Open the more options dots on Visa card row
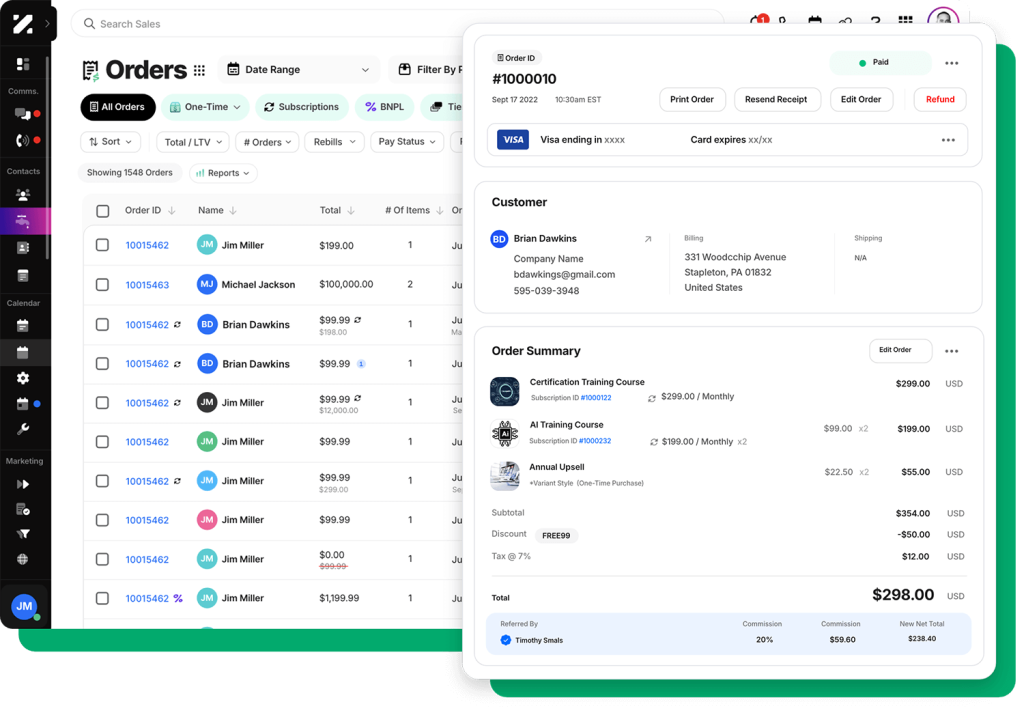 pyautogui.click(x=948, y=140)
